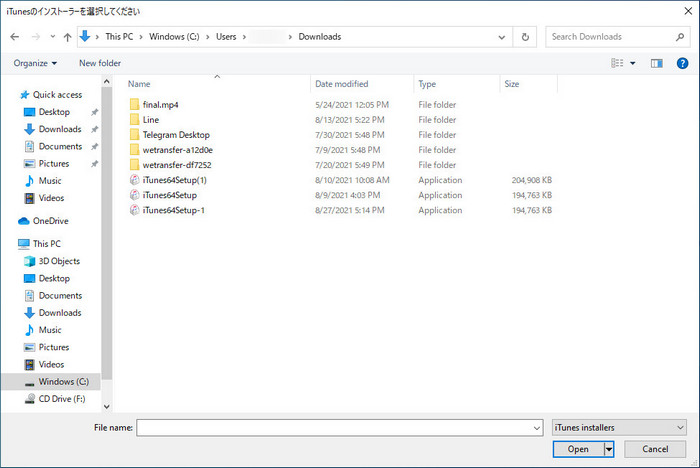Click Windows (C:) in the address breadcrumb

174,37
